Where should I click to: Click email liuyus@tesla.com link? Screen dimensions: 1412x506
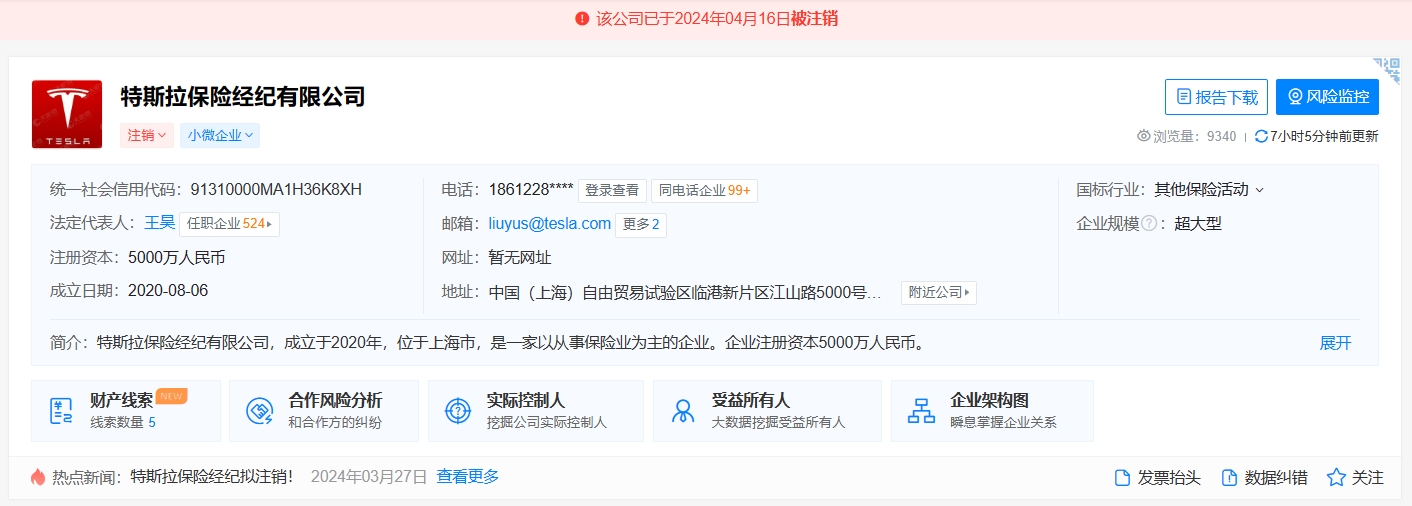[x=549, y=223]
